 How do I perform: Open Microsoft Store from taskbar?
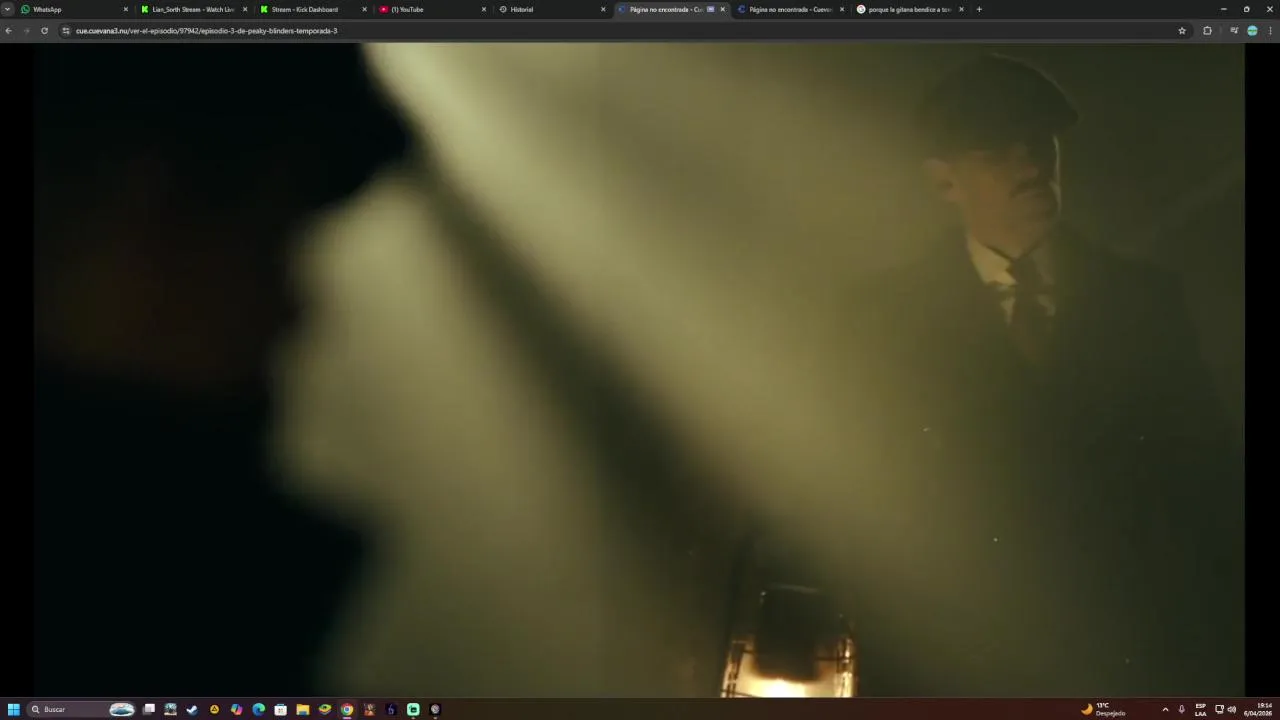coord(281,709)
